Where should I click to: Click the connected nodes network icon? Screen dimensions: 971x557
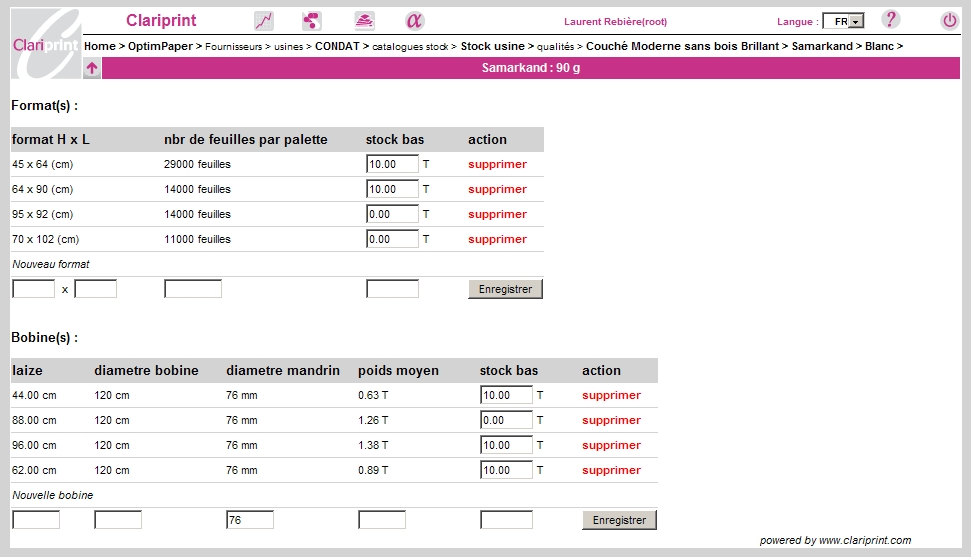tap(312, 21)
